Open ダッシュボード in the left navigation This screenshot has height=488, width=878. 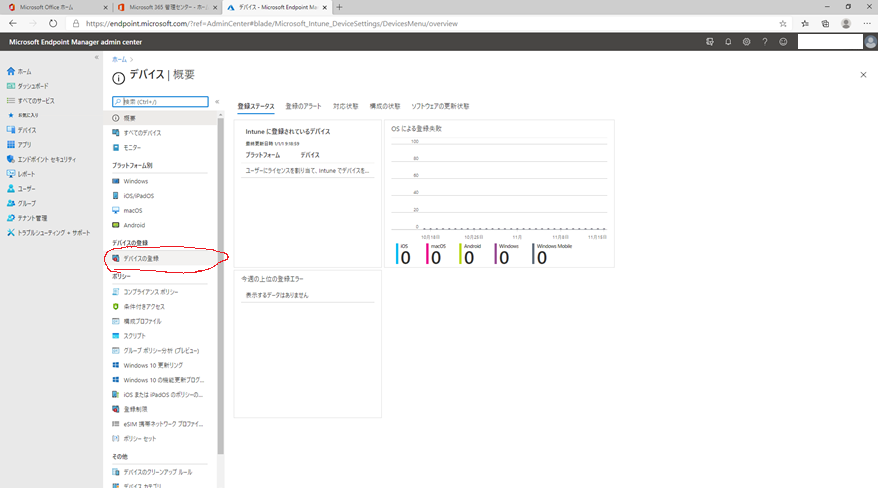pyautogui.click(x=27, y=86)
